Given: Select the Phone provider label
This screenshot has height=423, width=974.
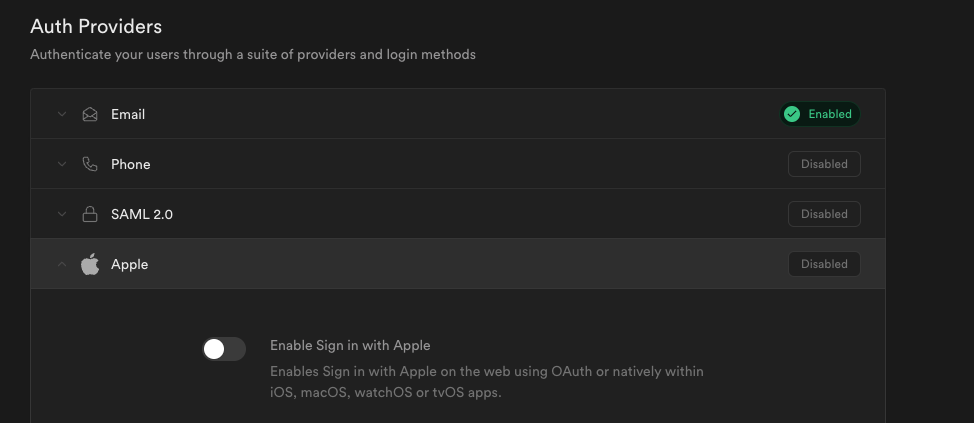Looking at the screenshot, I should (130, 164).
